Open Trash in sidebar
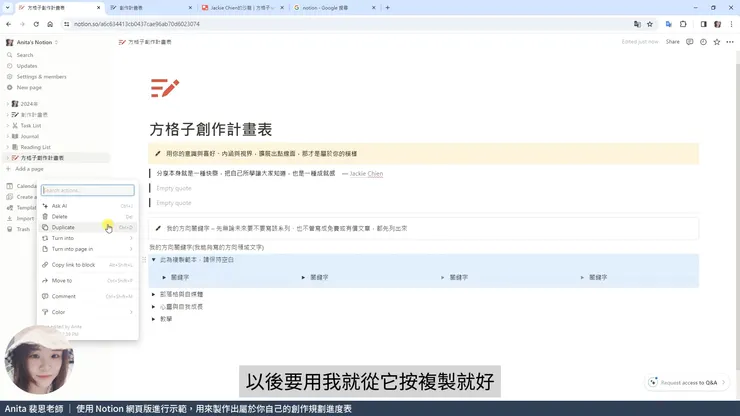Viewport: 740px width, 416px height. point(23,229)
